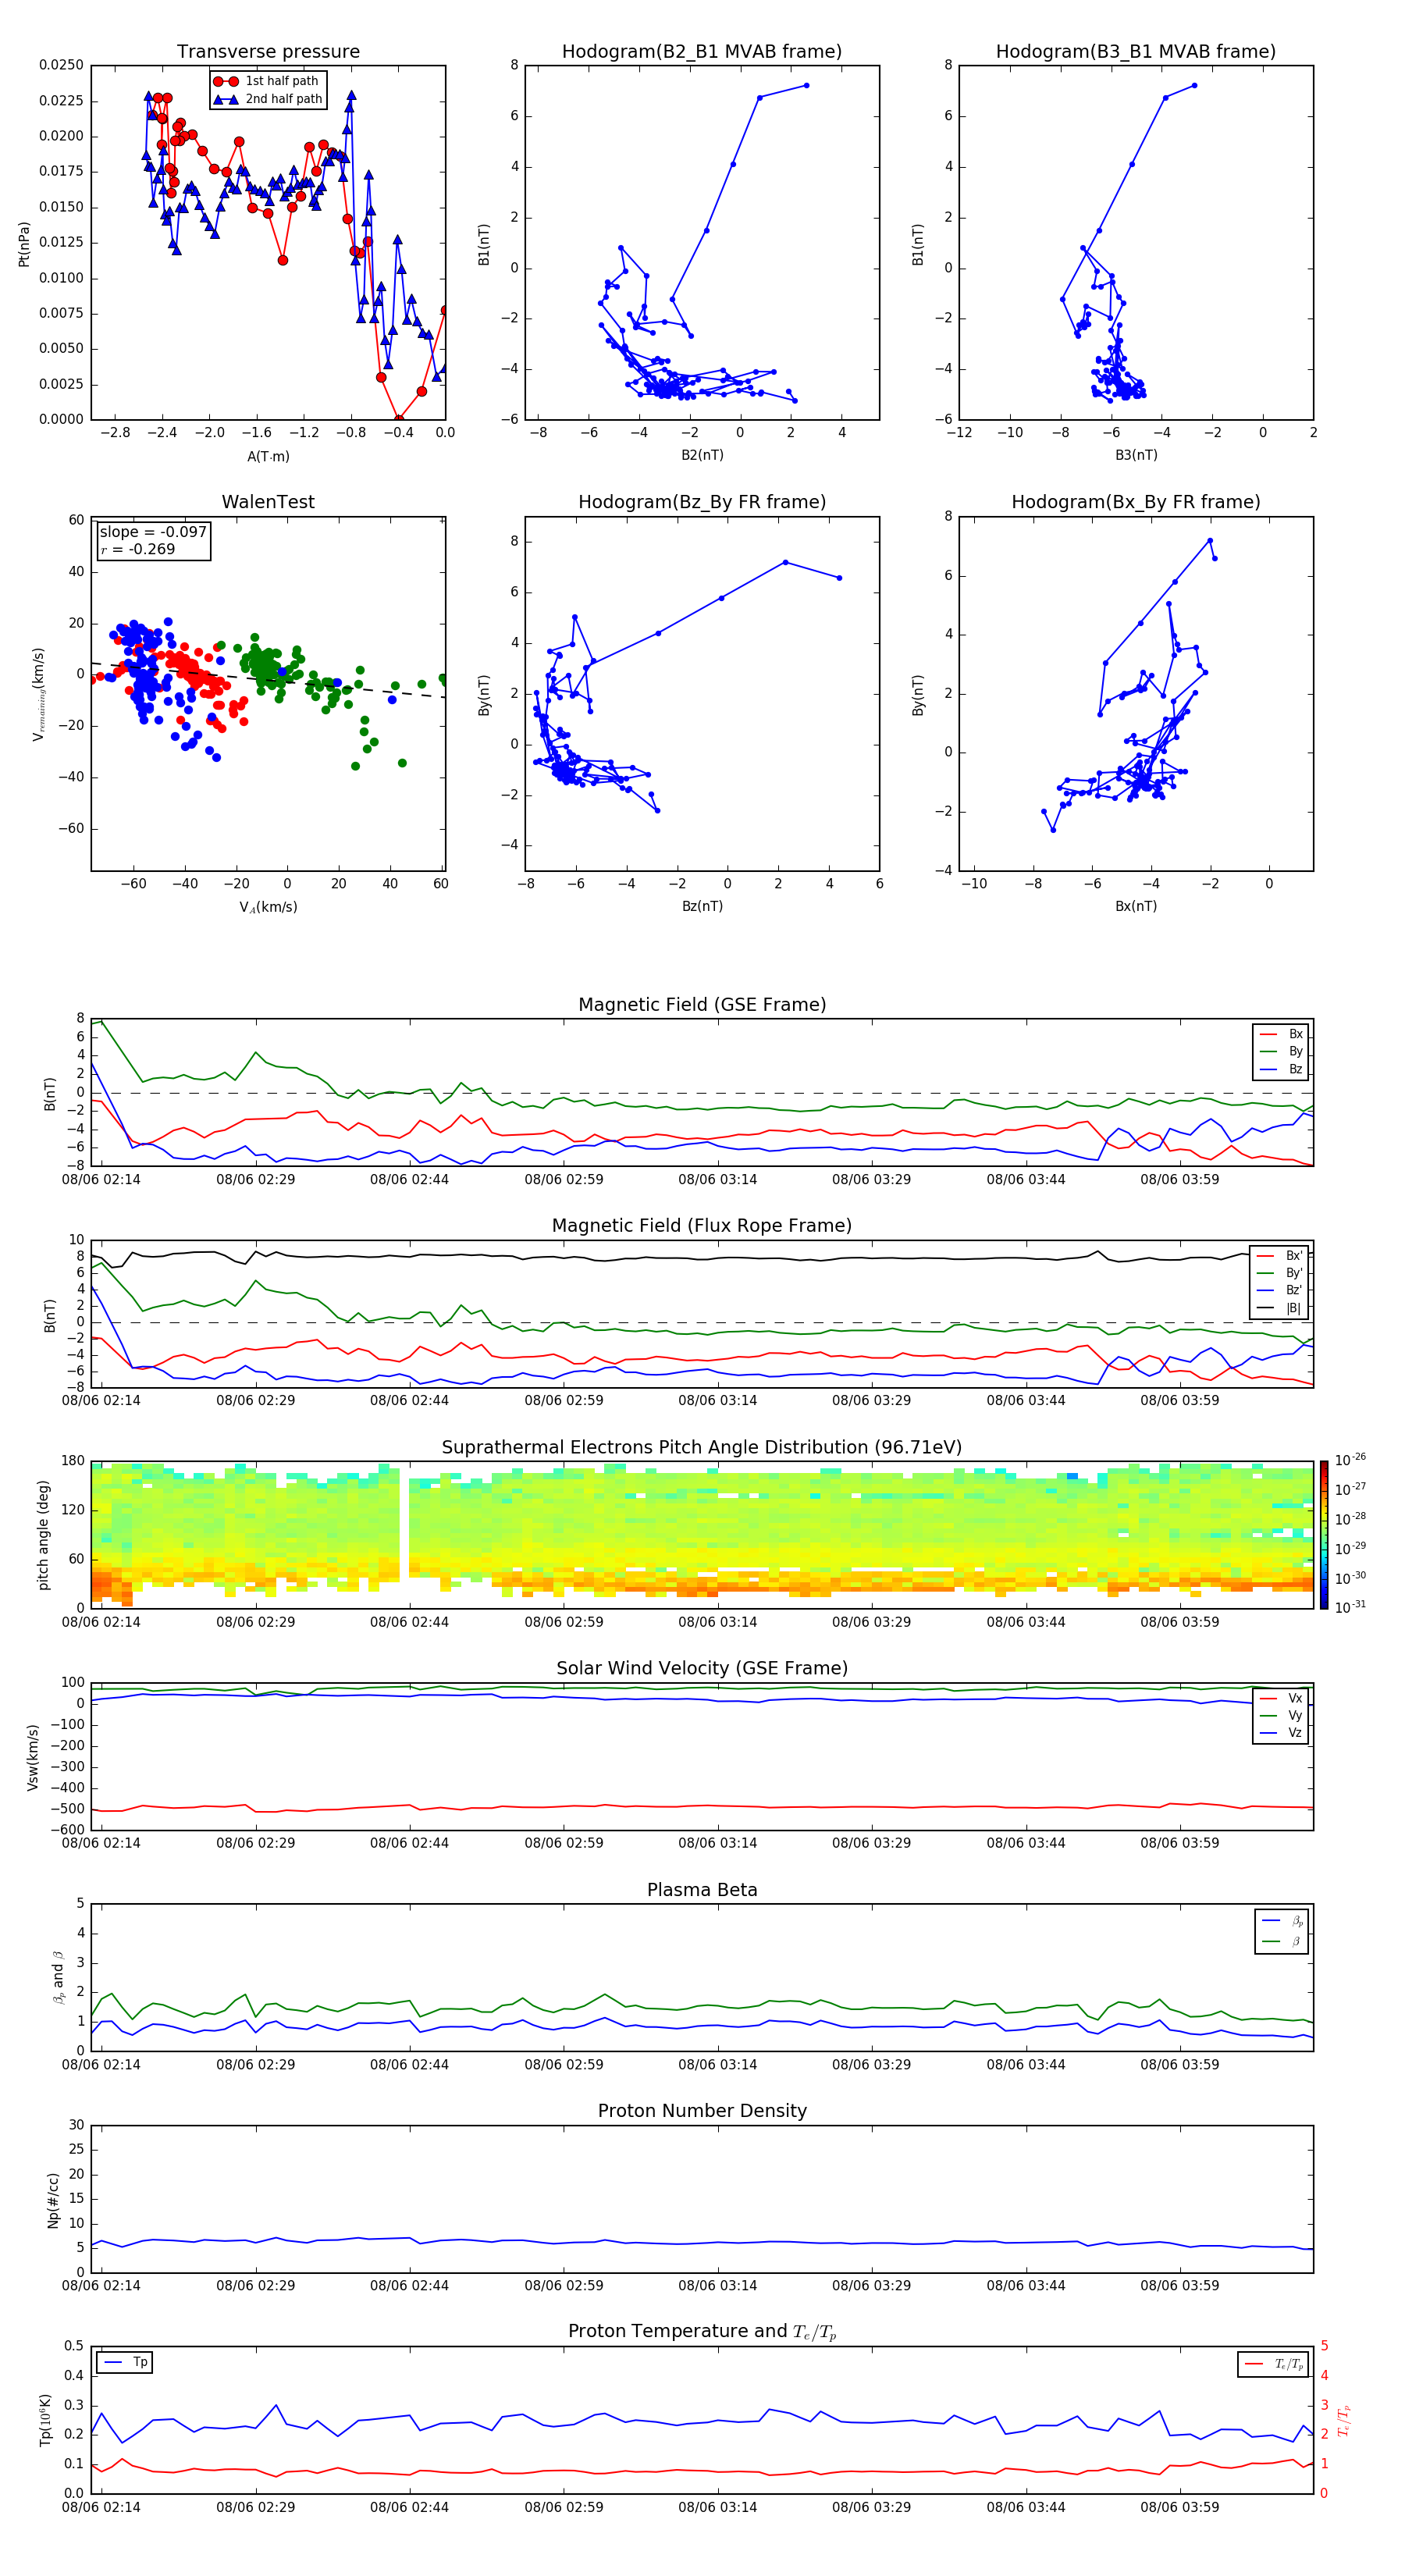The width and height of the screenshot is (1405, 2576).
Task: Click '08/06 02:14' tick under GSE field panel
Action: pyautogui.click(x=102, y=1180)
